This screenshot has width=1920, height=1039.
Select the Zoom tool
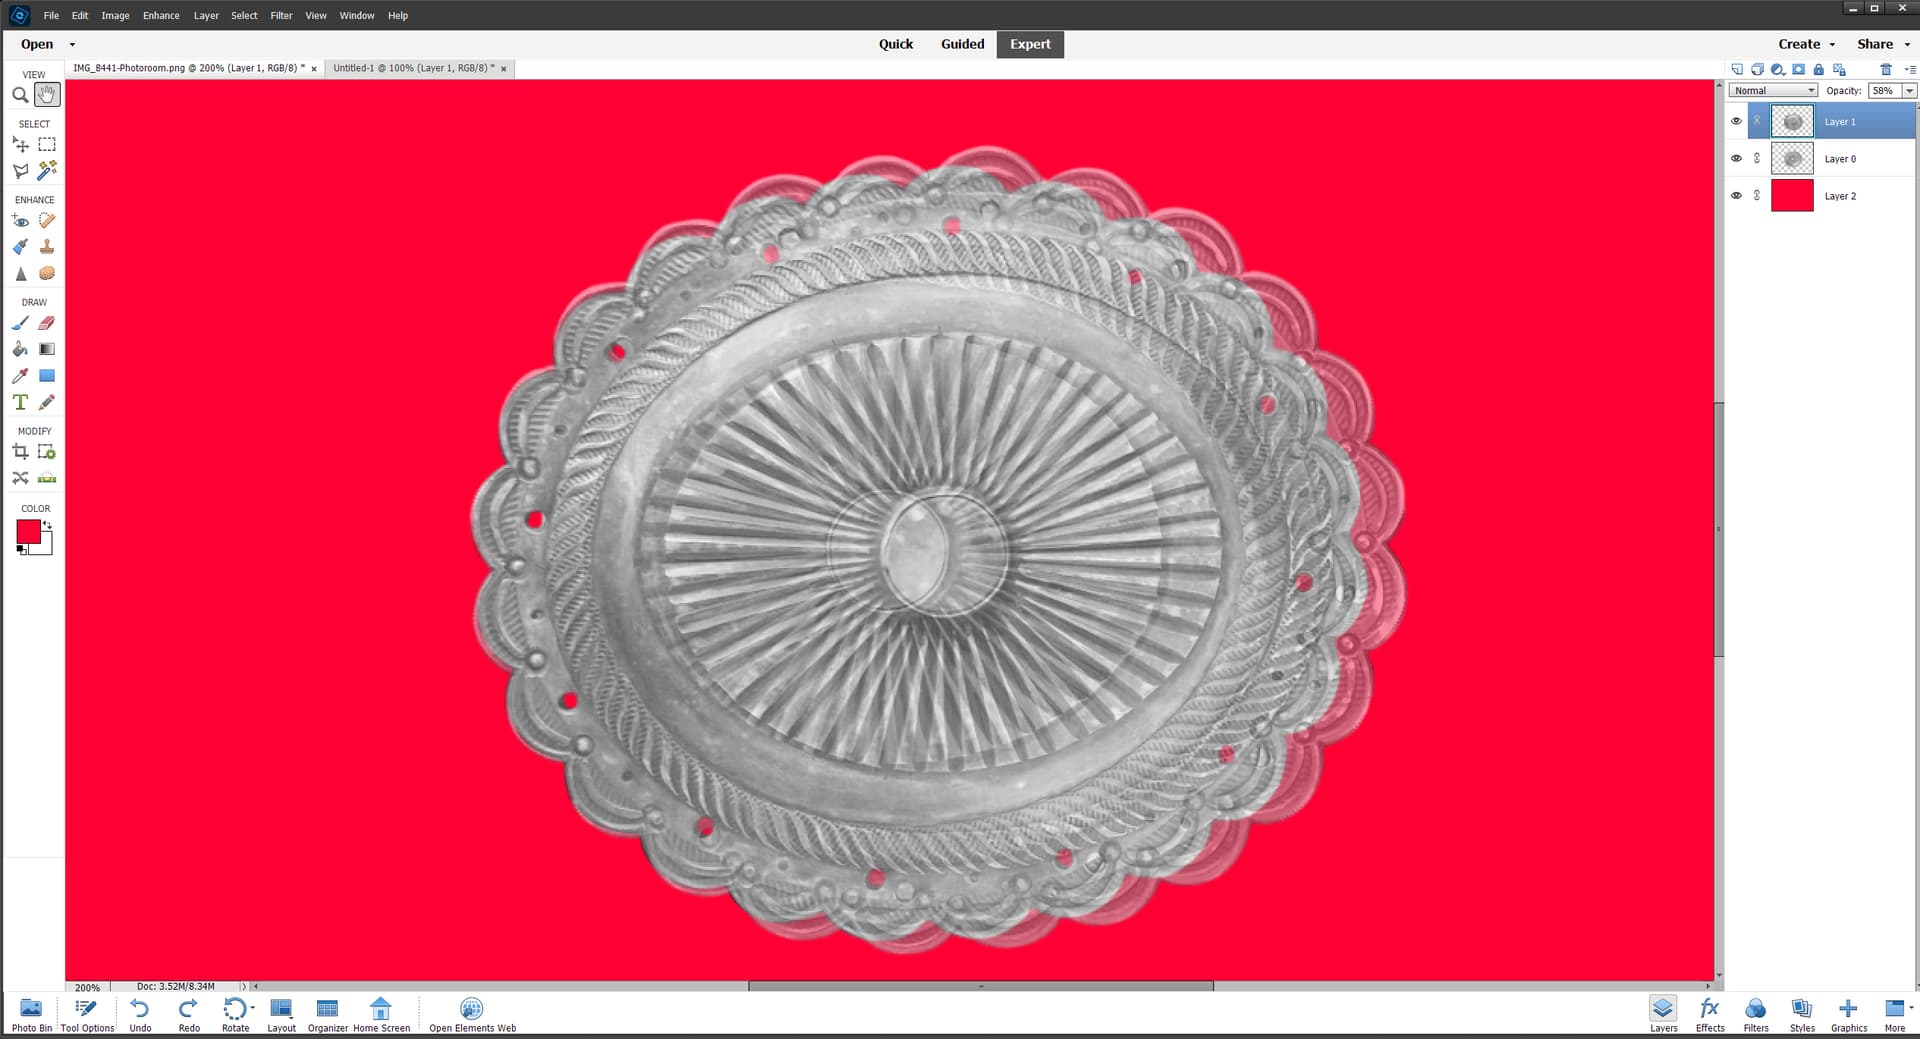(20, 95)
